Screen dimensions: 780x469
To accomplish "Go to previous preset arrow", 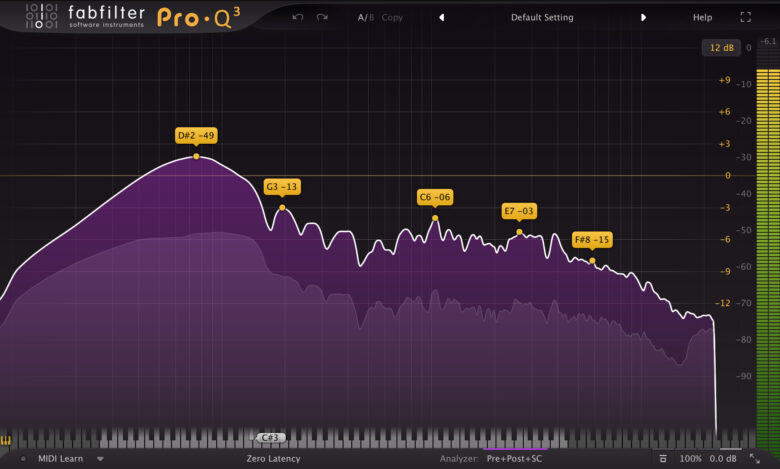I will click(441, 17).
